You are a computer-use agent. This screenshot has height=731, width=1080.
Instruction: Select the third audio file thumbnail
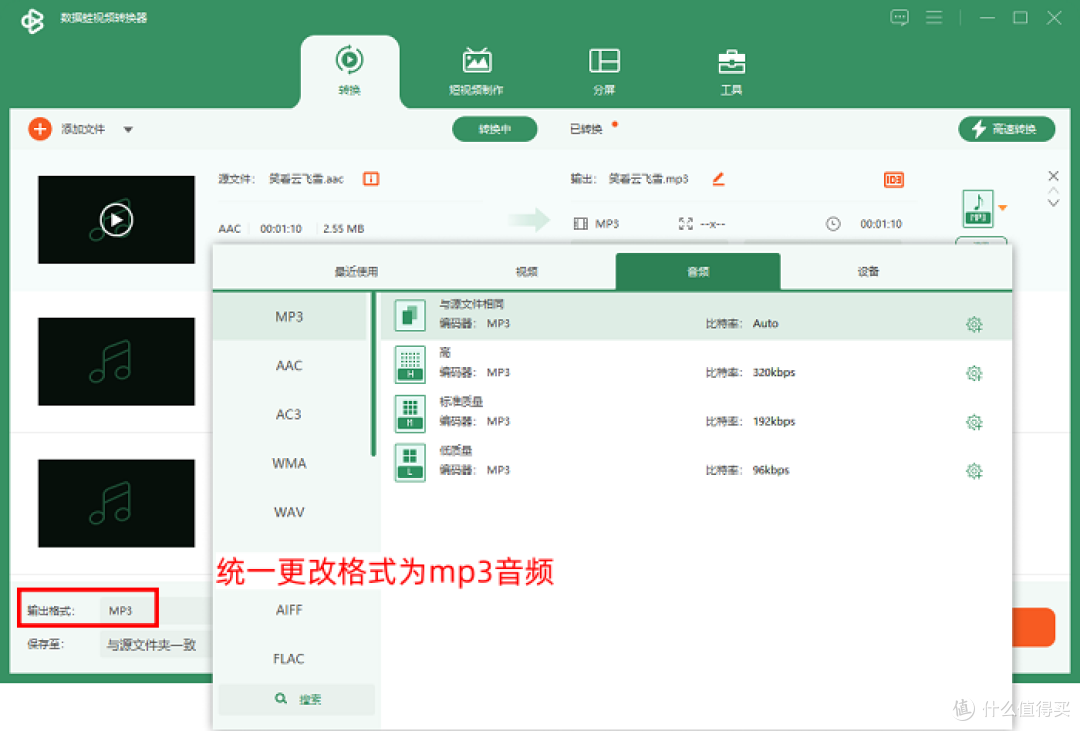tap(116, 503)
